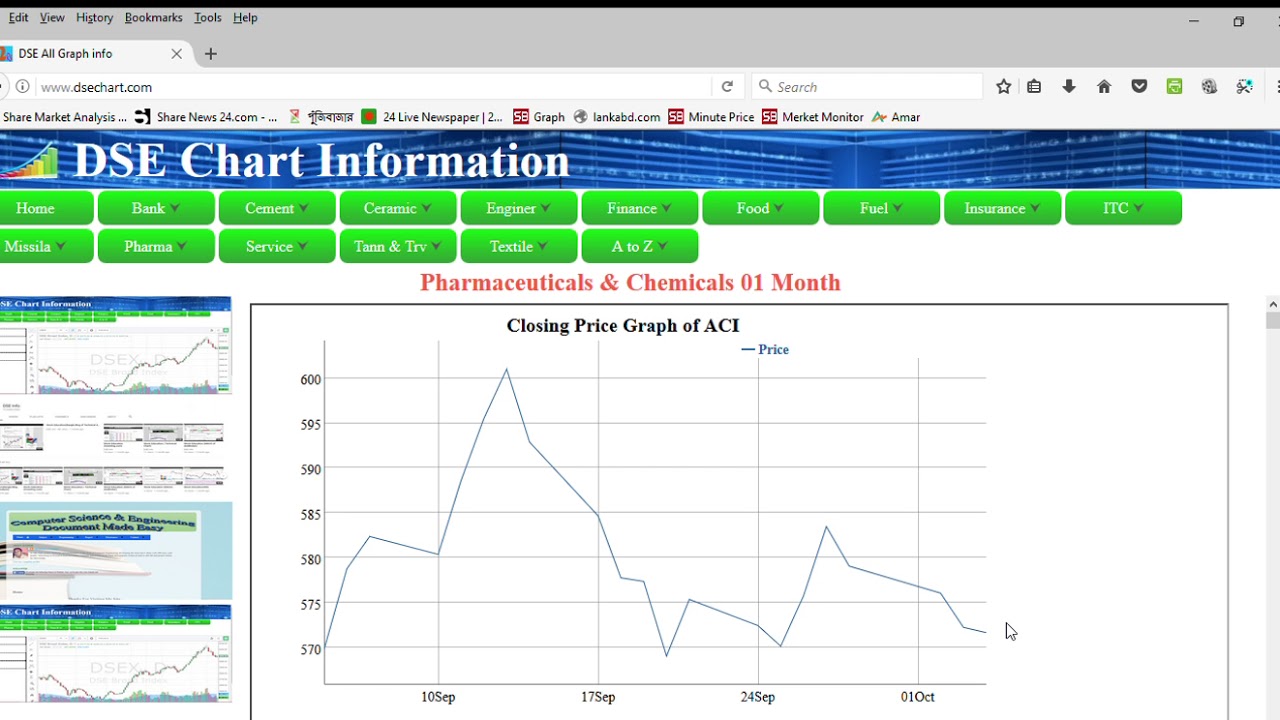Image resolution: width=1280 pixels, height=720 pixels.
Task: Show site information icon in address bar
Action: point(22,87)
